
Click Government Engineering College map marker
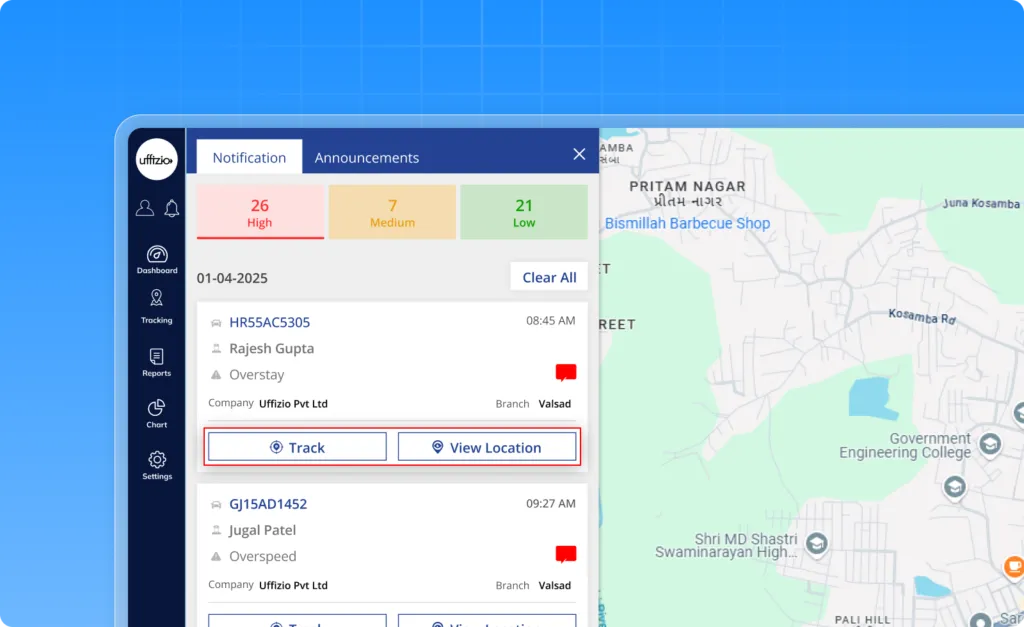tap(989, 444)
